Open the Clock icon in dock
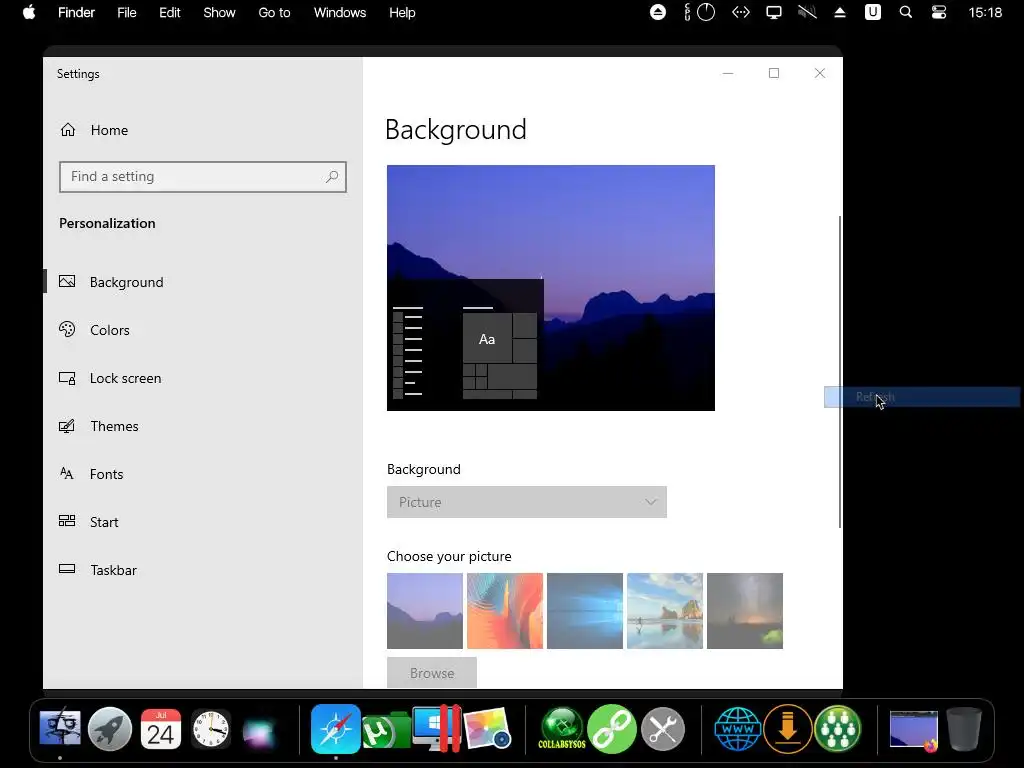 pos(211,729)
